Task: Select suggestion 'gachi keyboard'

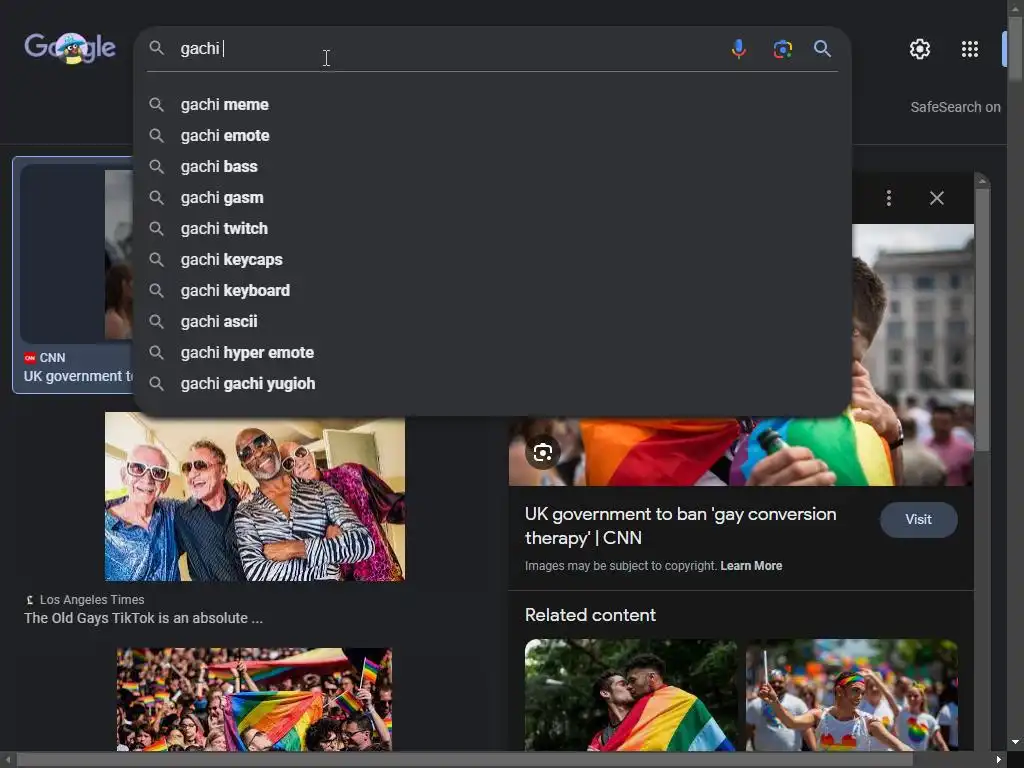Action: point(492,291)
